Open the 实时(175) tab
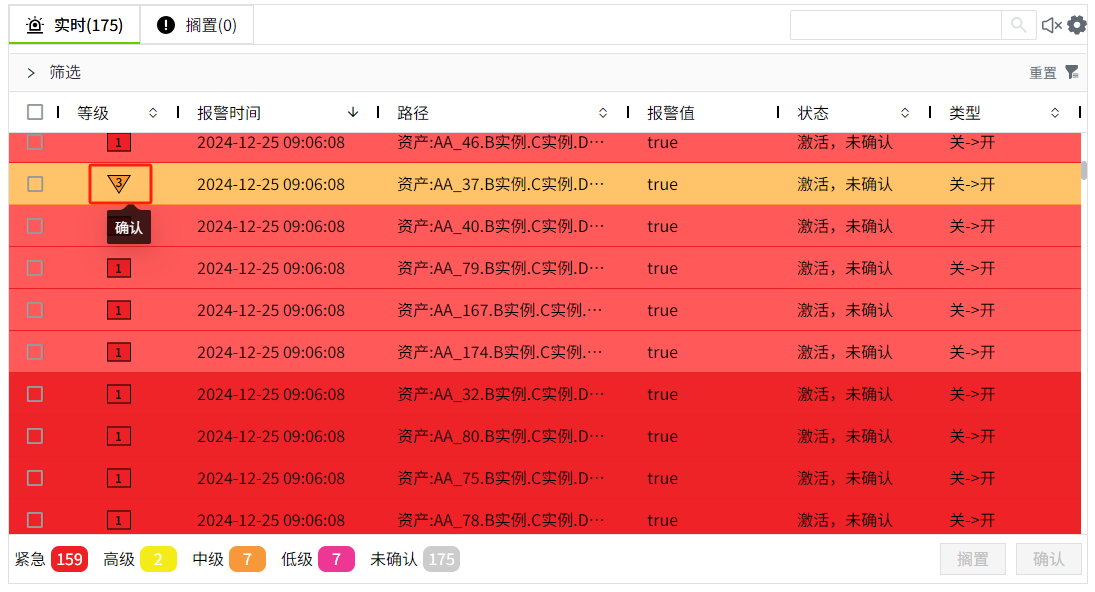Screen dimensions: 1095x592 tap(75, 25)
